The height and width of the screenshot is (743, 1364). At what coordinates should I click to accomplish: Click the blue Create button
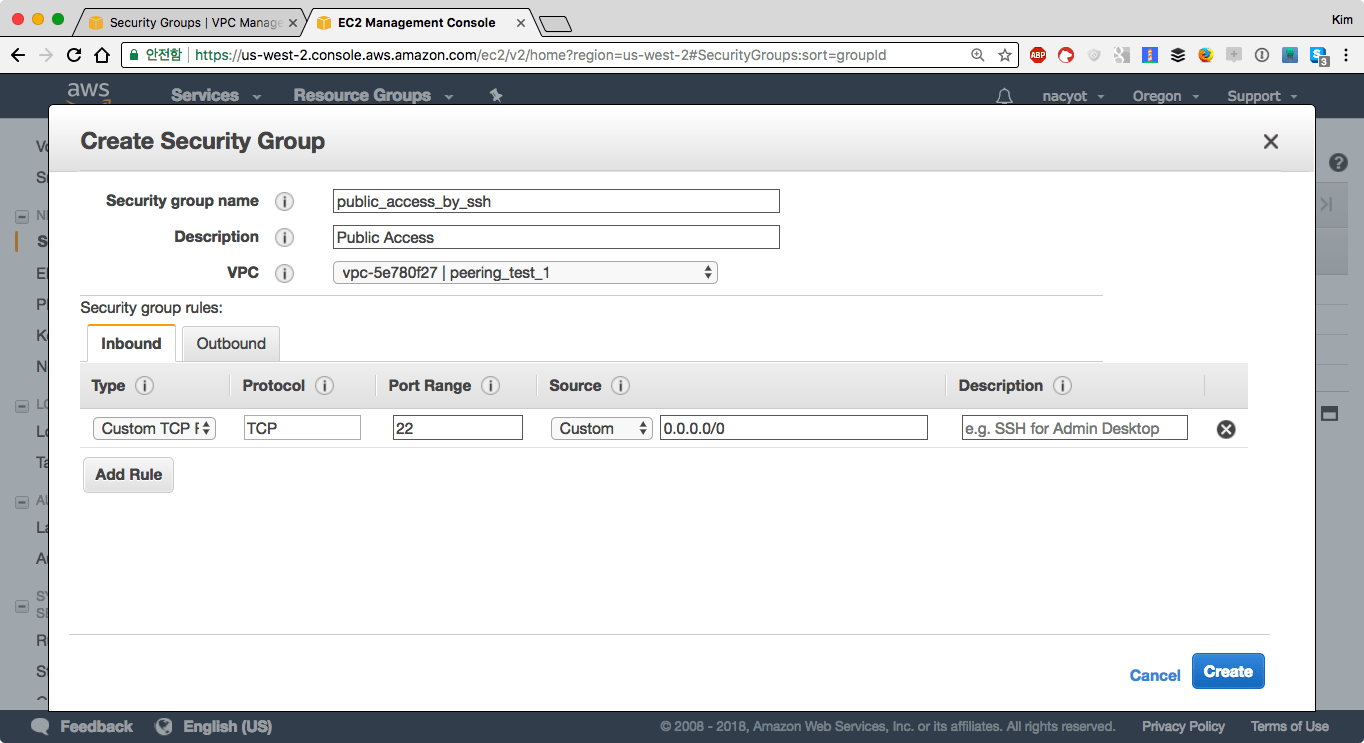1228,672
